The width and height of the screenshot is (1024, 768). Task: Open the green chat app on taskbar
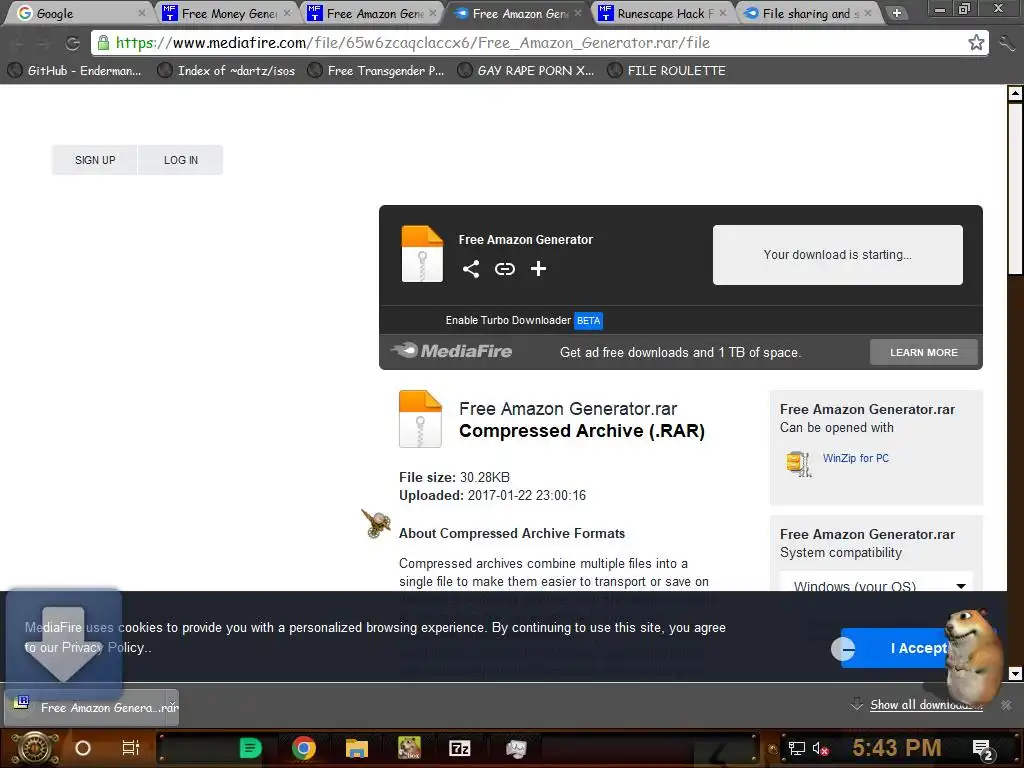pyautogui.click(x=250, y=748)
